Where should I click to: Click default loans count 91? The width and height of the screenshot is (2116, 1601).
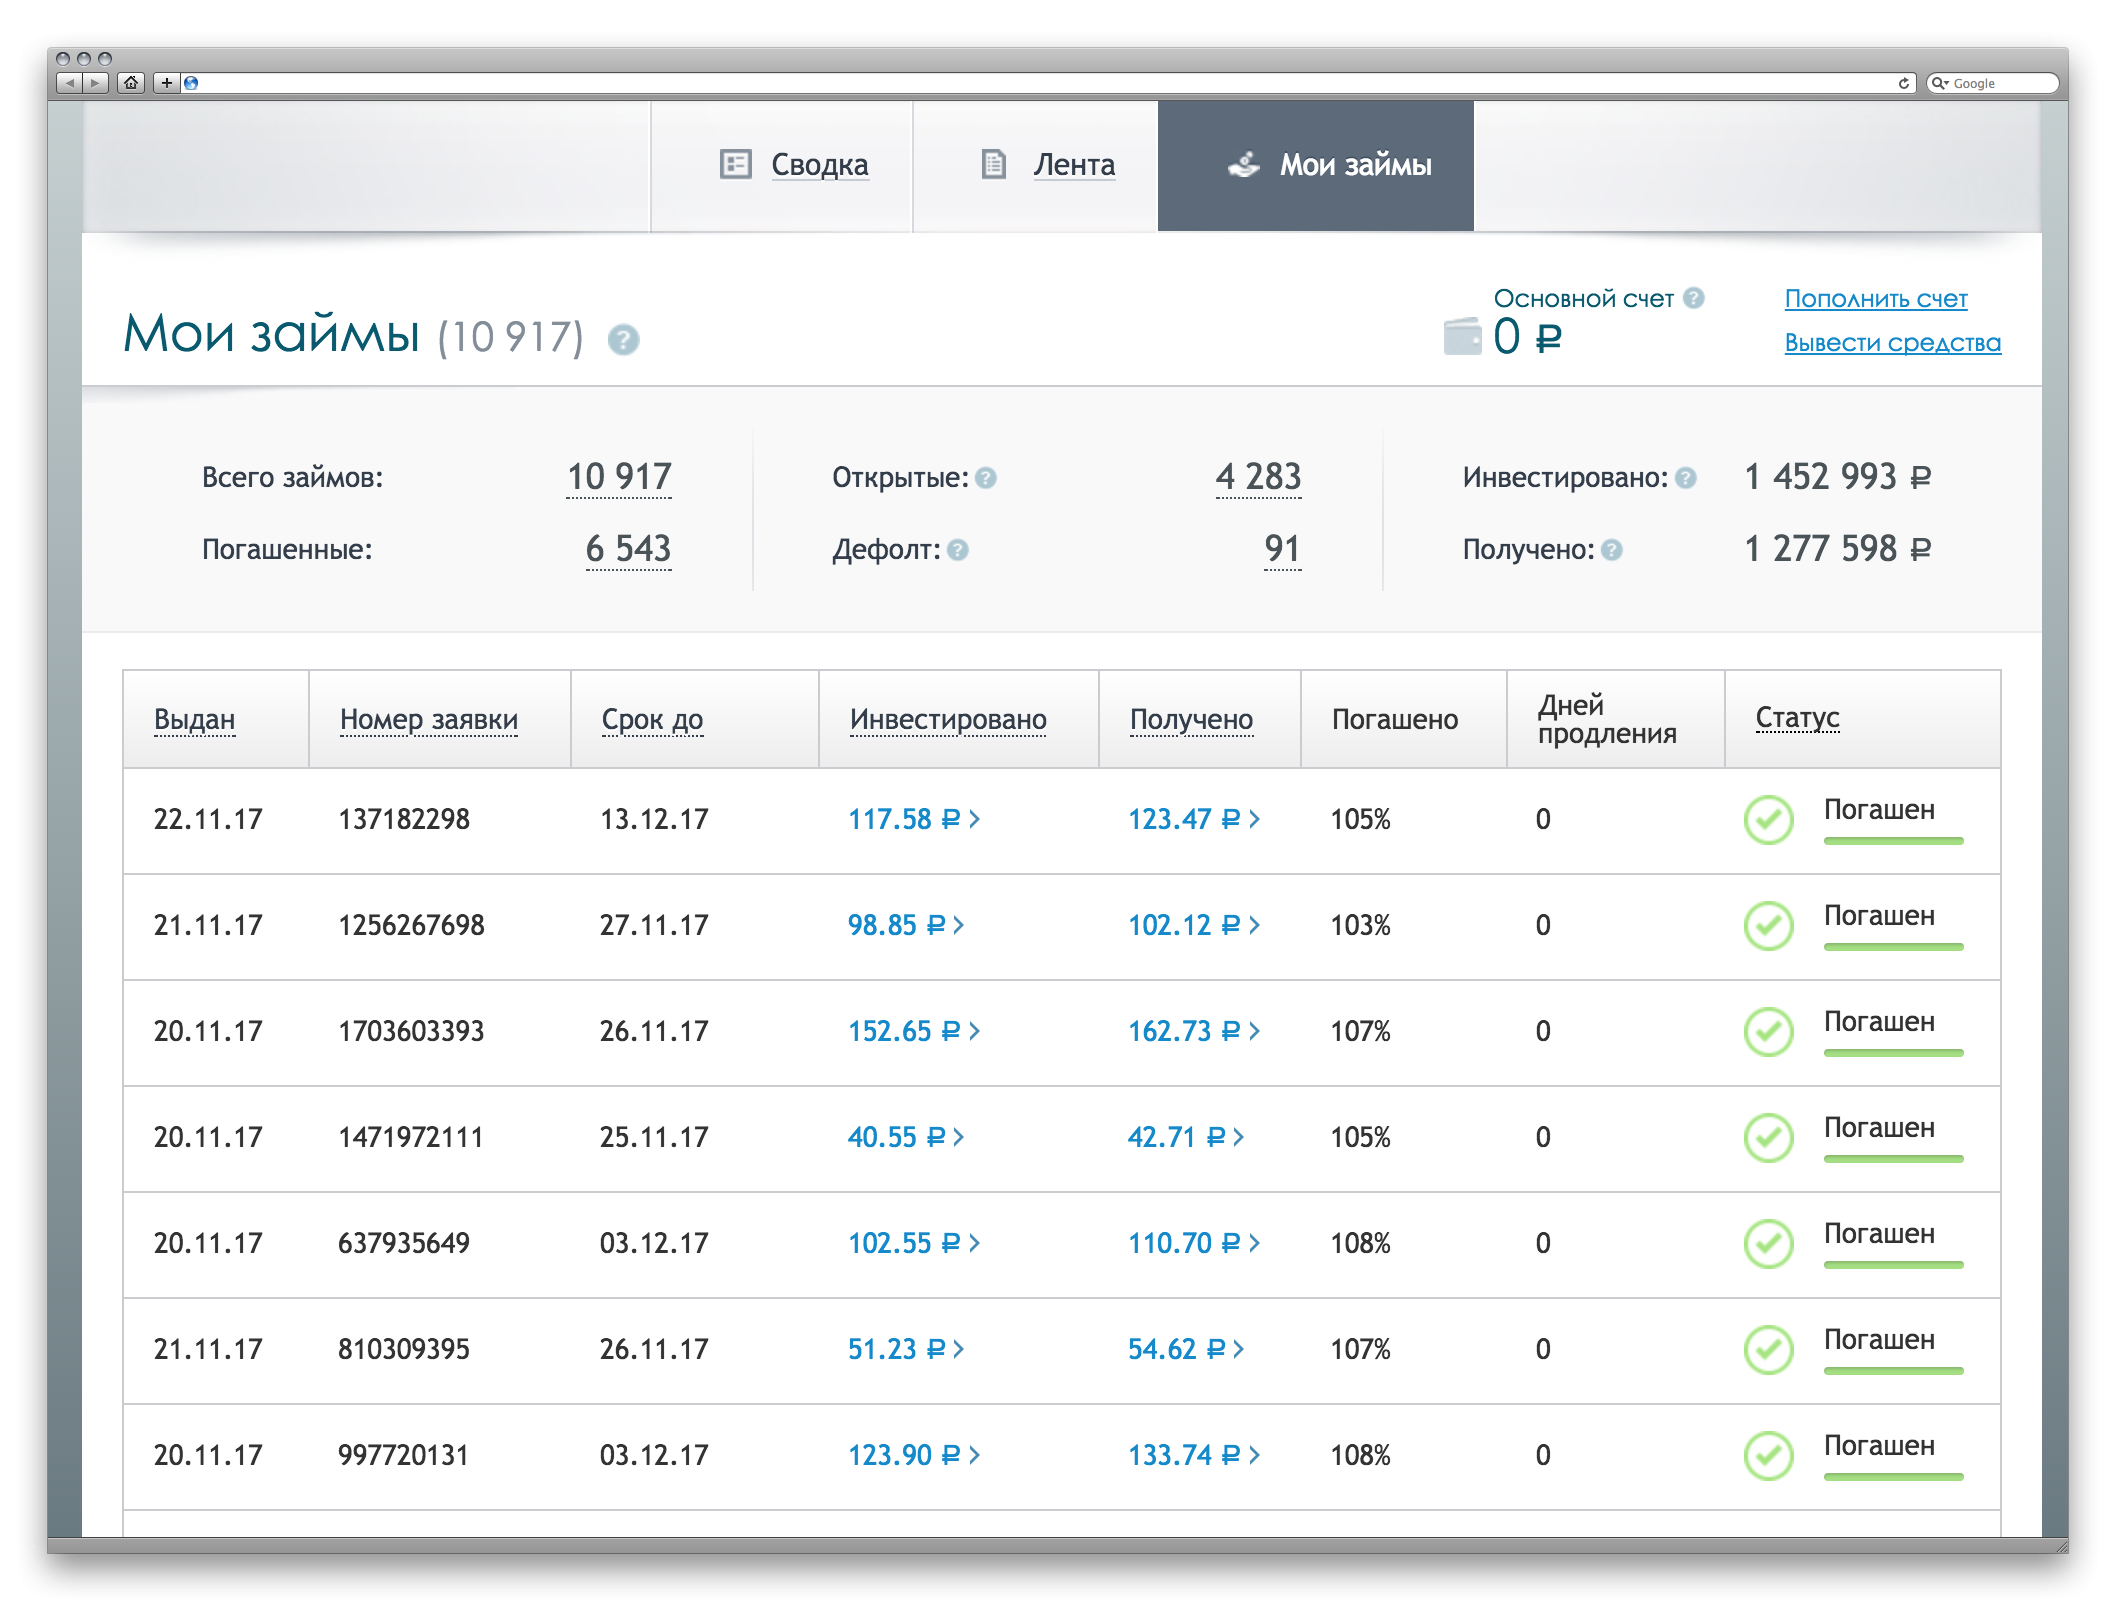tap(1282, 549)
